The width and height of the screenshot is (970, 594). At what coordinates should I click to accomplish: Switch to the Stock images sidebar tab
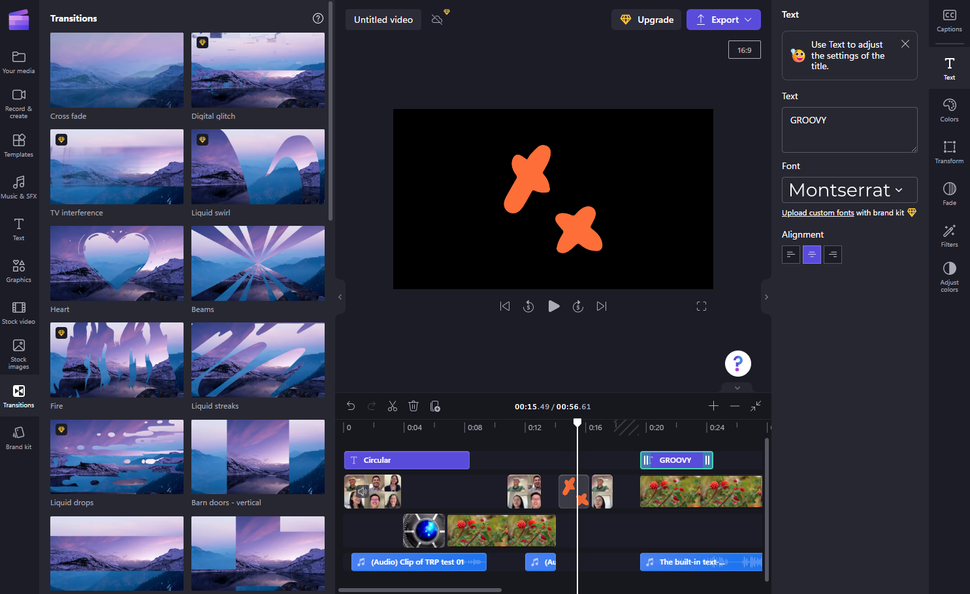(x=18, y=355)
